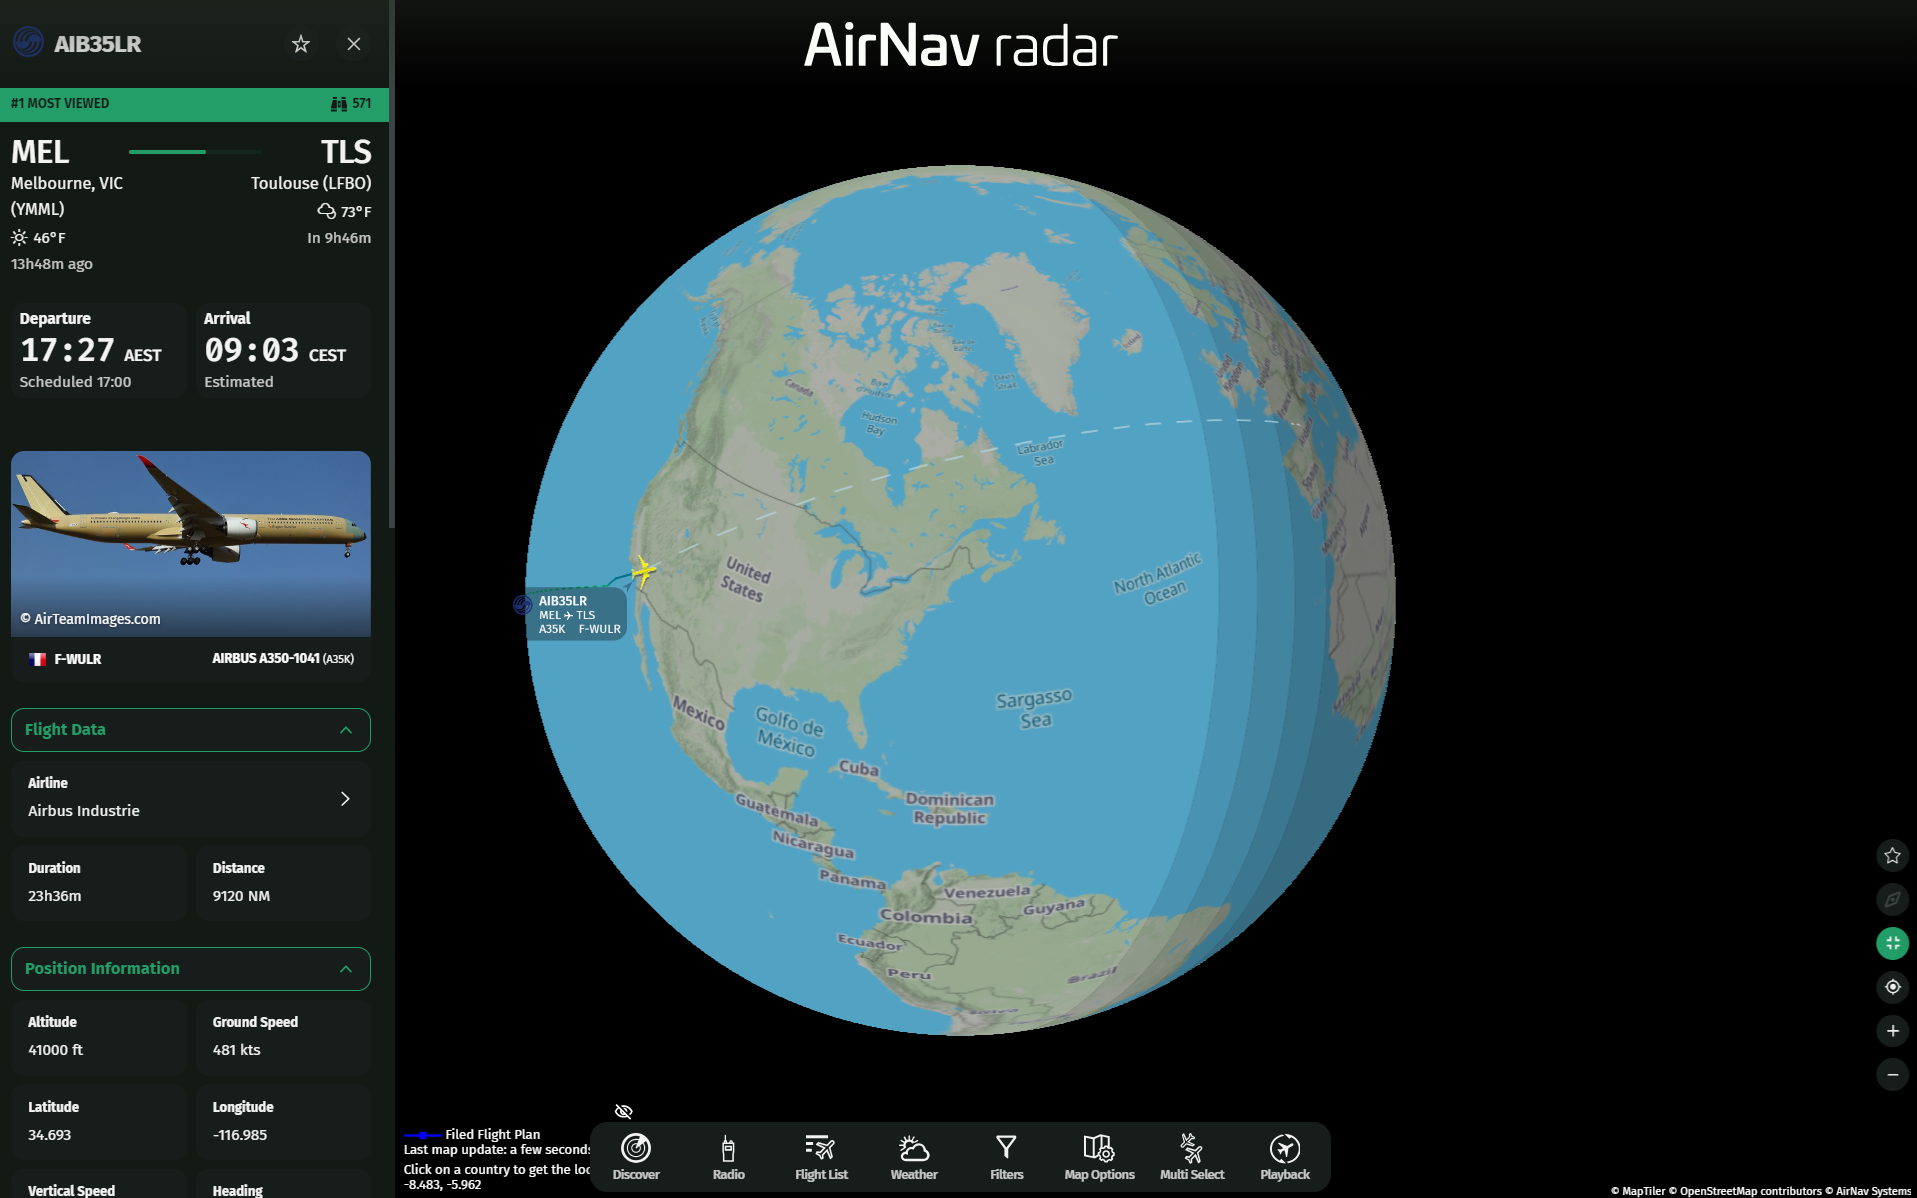Click the Longitude -116.985 value
The height and width of the screenshot is (1198, 1917).
coord(240,1135)
